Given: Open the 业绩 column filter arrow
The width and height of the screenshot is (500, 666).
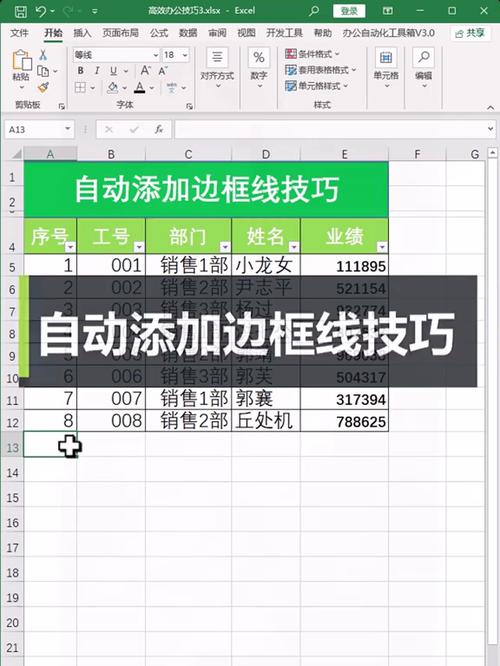Looking at the screenshot, I should [x=382, y=247].
